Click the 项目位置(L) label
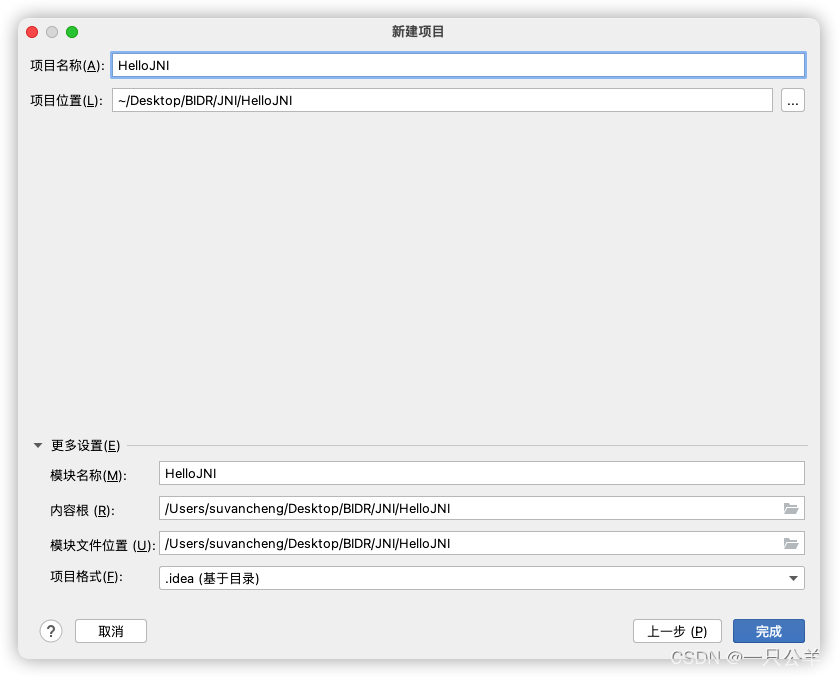This screenshot has height=677, width=838. pyautogui.click(x=66, y=100)
